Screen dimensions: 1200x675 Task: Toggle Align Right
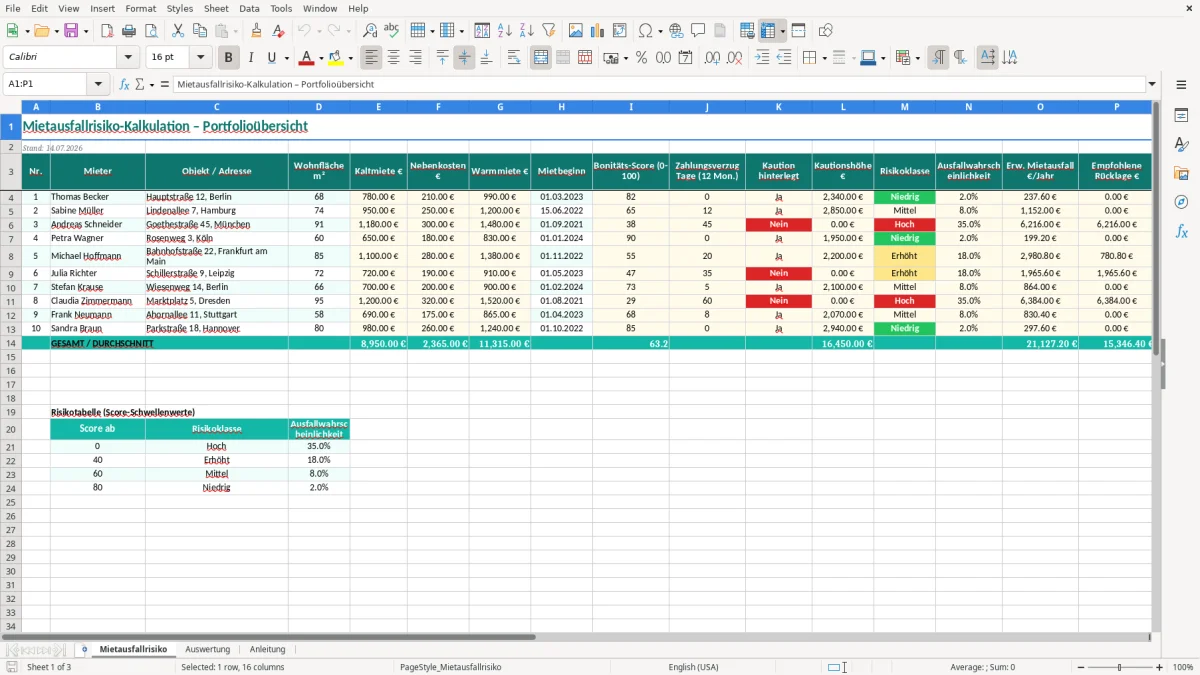pyautogui.click(x=415, y=58)
